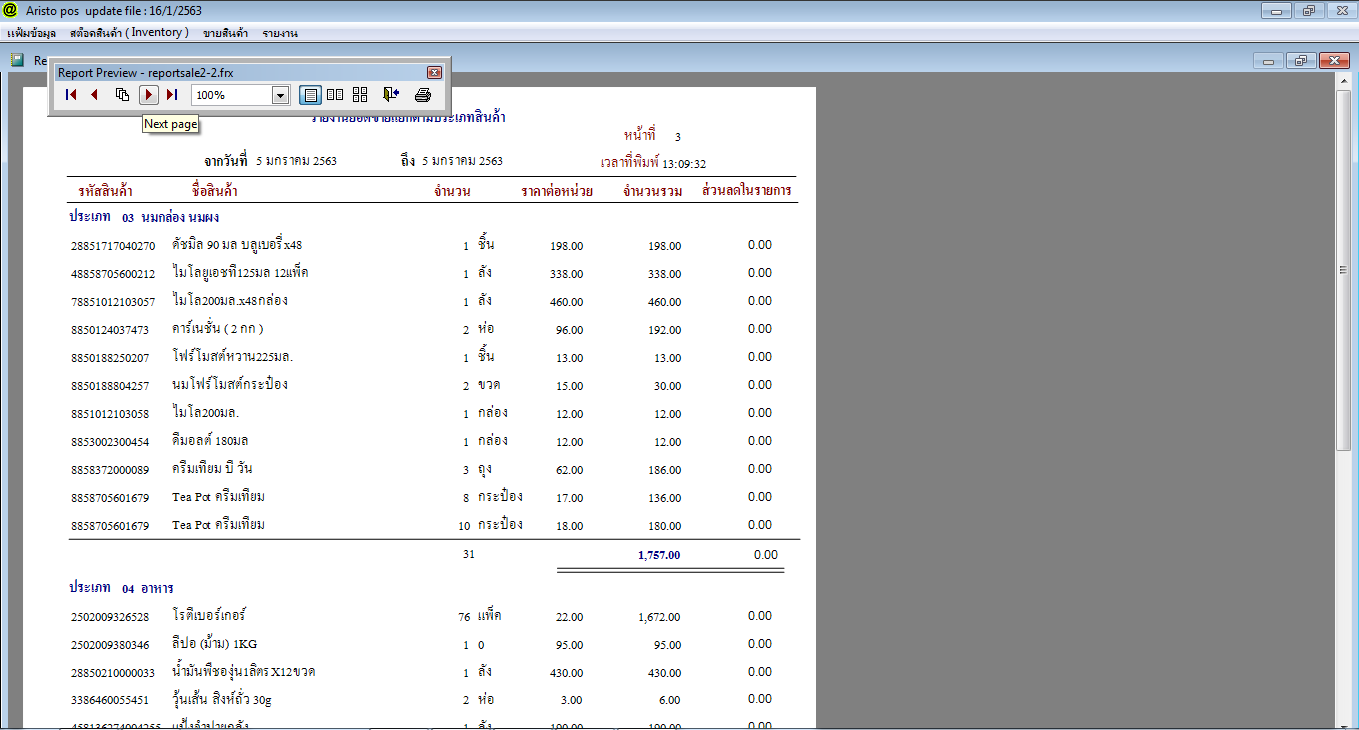Screen dimensions: 1359x730
Task: Click the จำนวนรวม column header
Action: pyautogui.click(x=652, y=191)
